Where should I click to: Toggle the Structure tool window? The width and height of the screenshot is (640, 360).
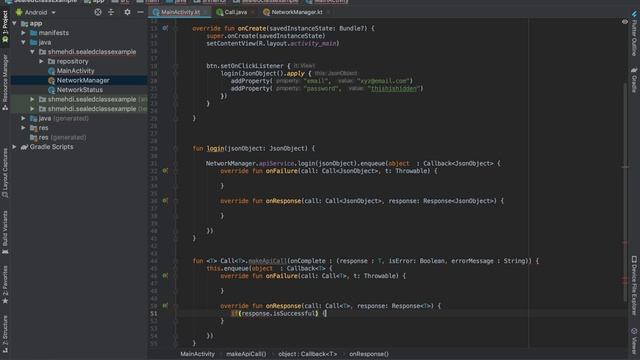(5, 334)
